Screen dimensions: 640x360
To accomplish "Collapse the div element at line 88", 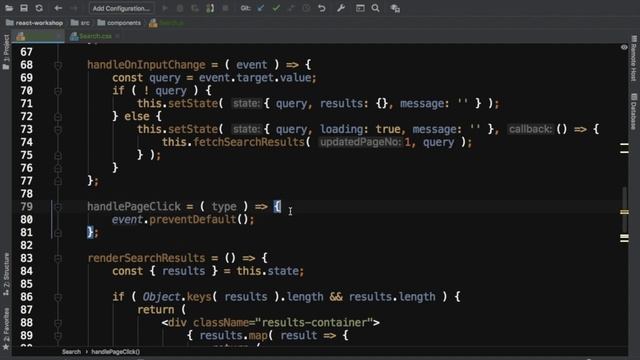I will point(58,322).
